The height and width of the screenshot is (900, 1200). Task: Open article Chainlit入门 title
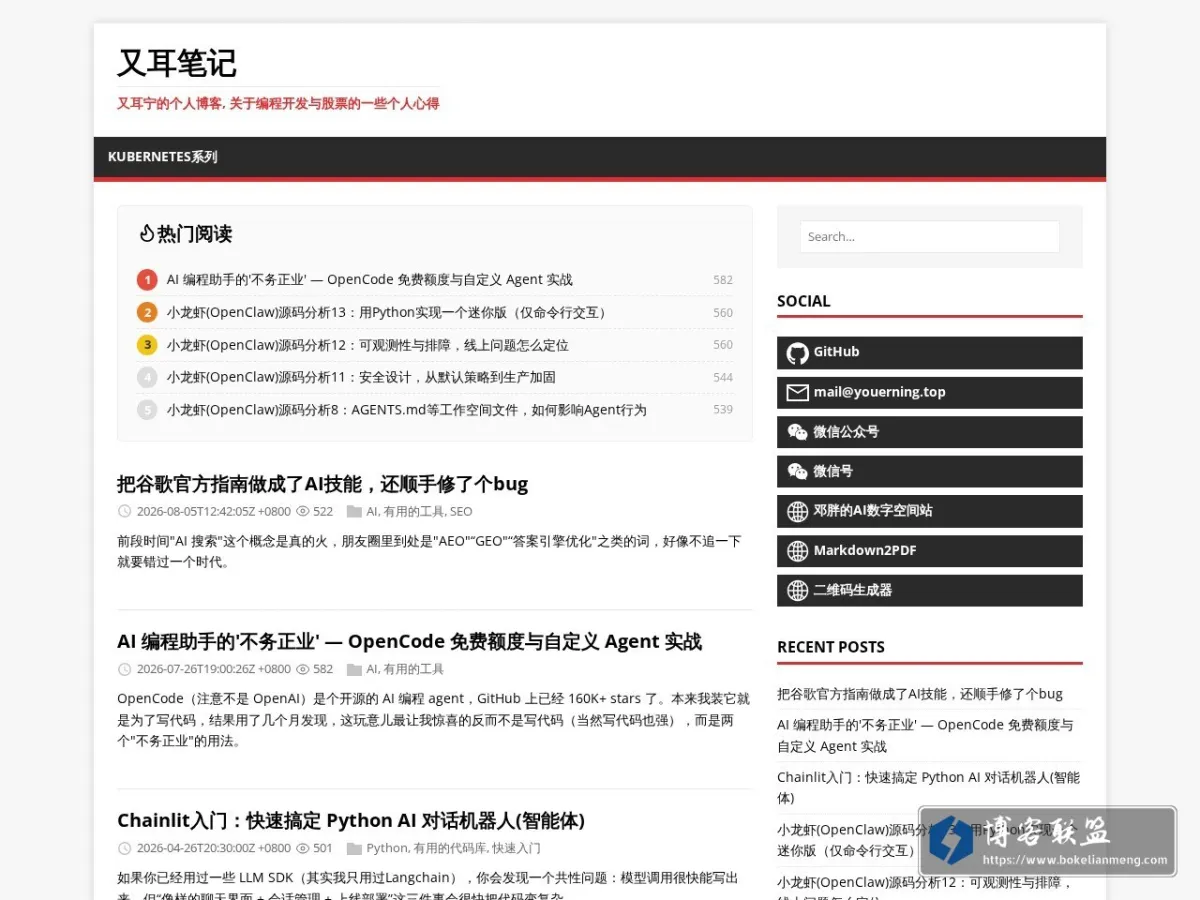click(x=351, y=820)
